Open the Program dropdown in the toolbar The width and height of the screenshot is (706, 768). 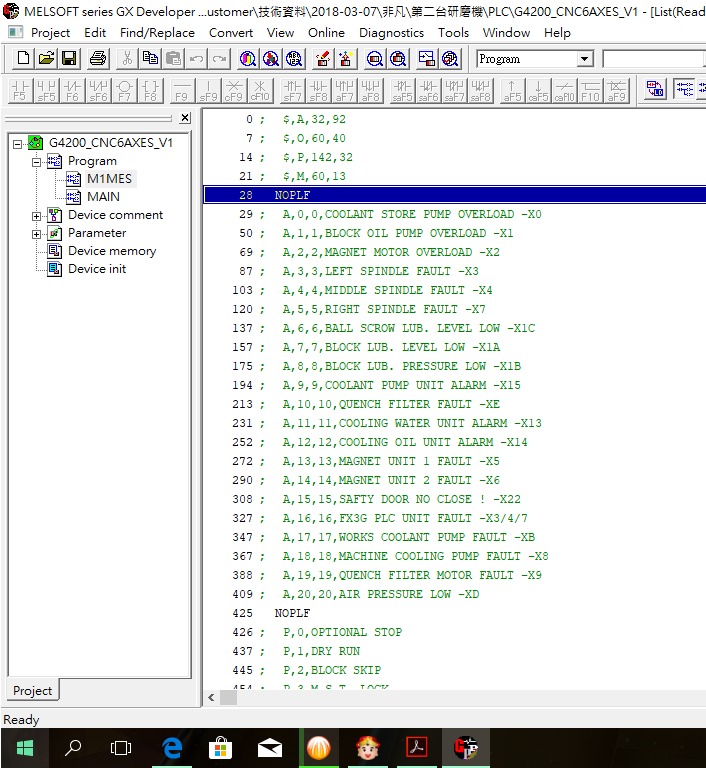pos(585,59)
